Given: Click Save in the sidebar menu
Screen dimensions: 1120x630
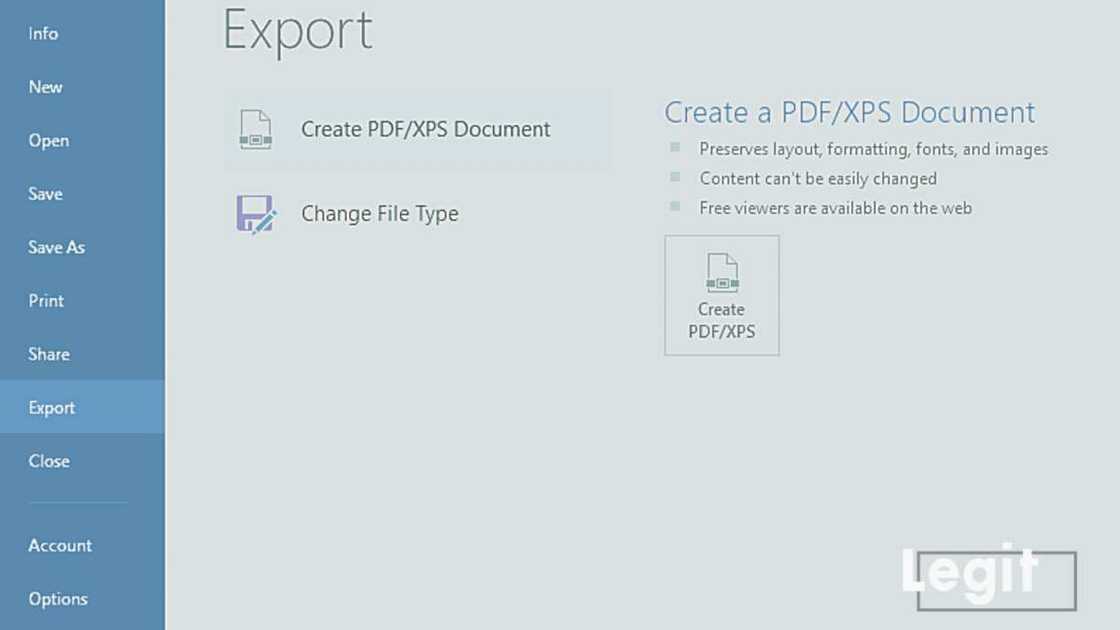Looking at the screenshot, I should coord(45,194).
